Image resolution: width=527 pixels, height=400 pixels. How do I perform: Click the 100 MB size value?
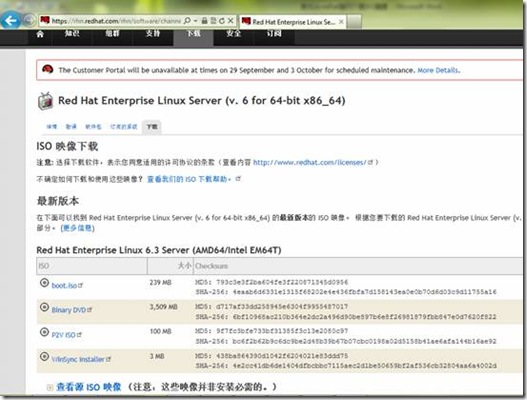click(161, 331)
